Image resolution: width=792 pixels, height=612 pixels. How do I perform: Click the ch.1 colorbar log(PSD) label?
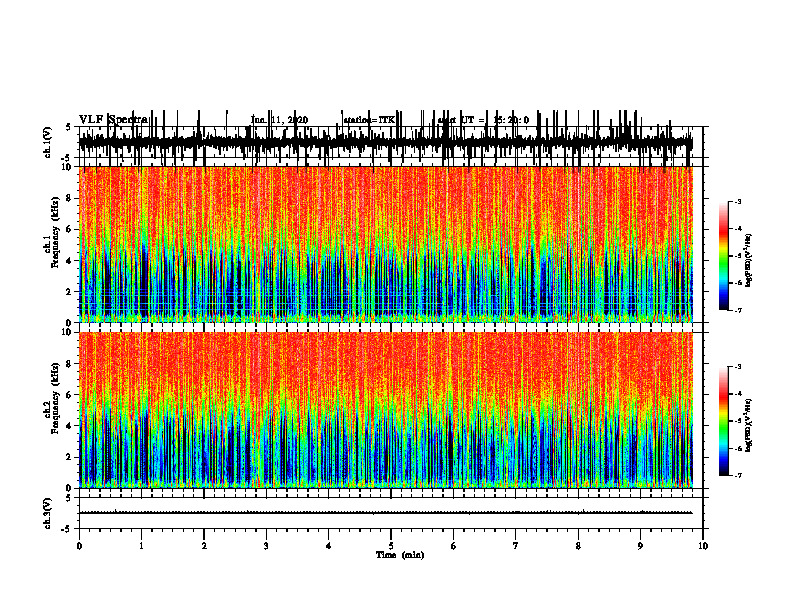point(748,261)
